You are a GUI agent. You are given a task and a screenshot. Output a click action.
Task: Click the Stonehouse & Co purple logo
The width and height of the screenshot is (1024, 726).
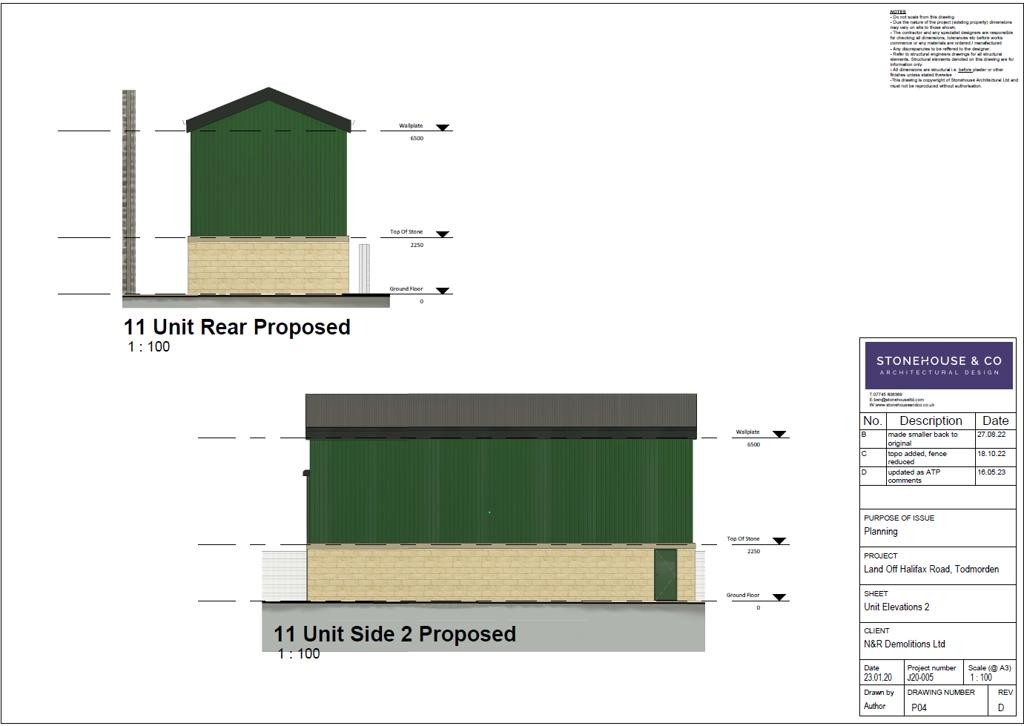[x=938, y=365]
